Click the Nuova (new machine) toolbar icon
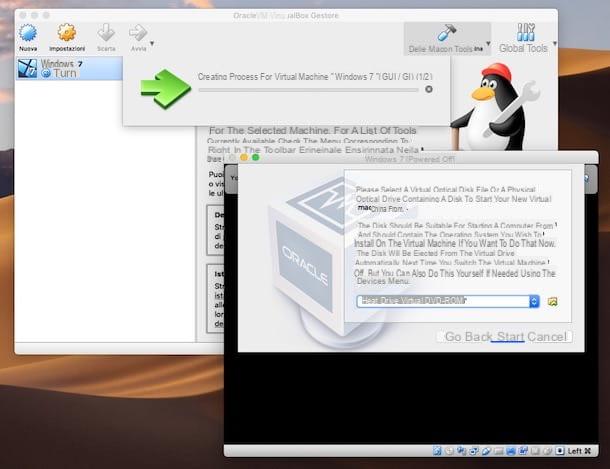The width and height of the screenshot is (610, 469). 28,33
